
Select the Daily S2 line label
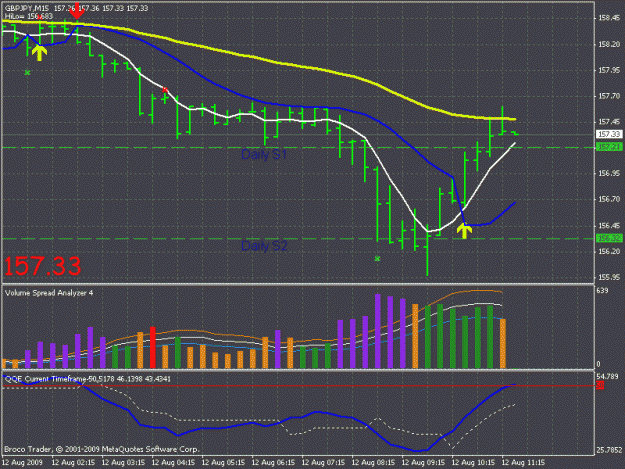click(x=264, y=246)
